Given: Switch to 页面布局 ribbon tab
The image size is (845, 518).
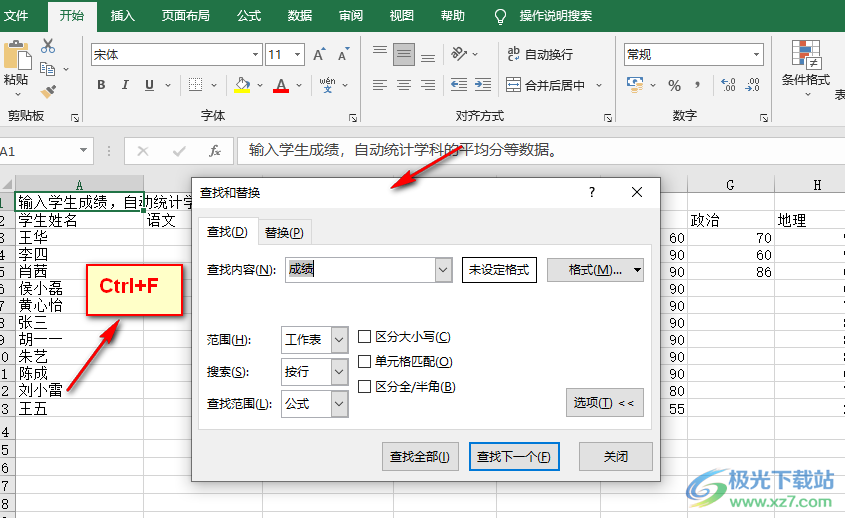Looking at the screenshot, I should pyautogui.click(x=185, y=16).
